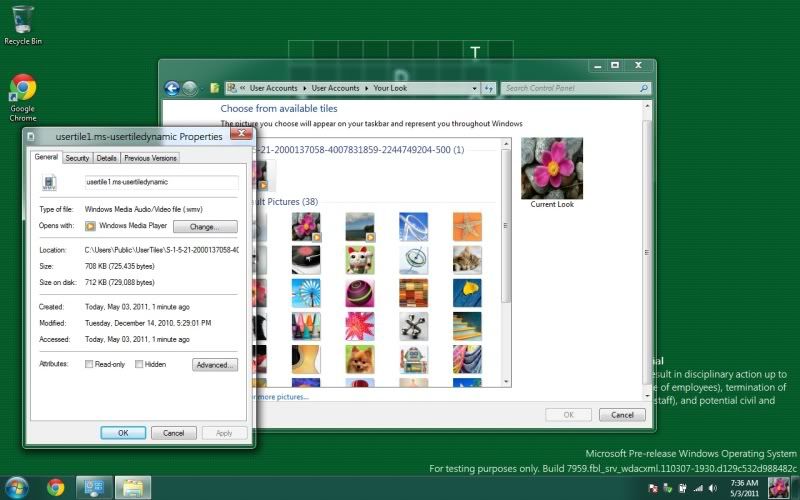The image size is (800, 500).
Task: Click the user tile in system tray
Action: 778,487
